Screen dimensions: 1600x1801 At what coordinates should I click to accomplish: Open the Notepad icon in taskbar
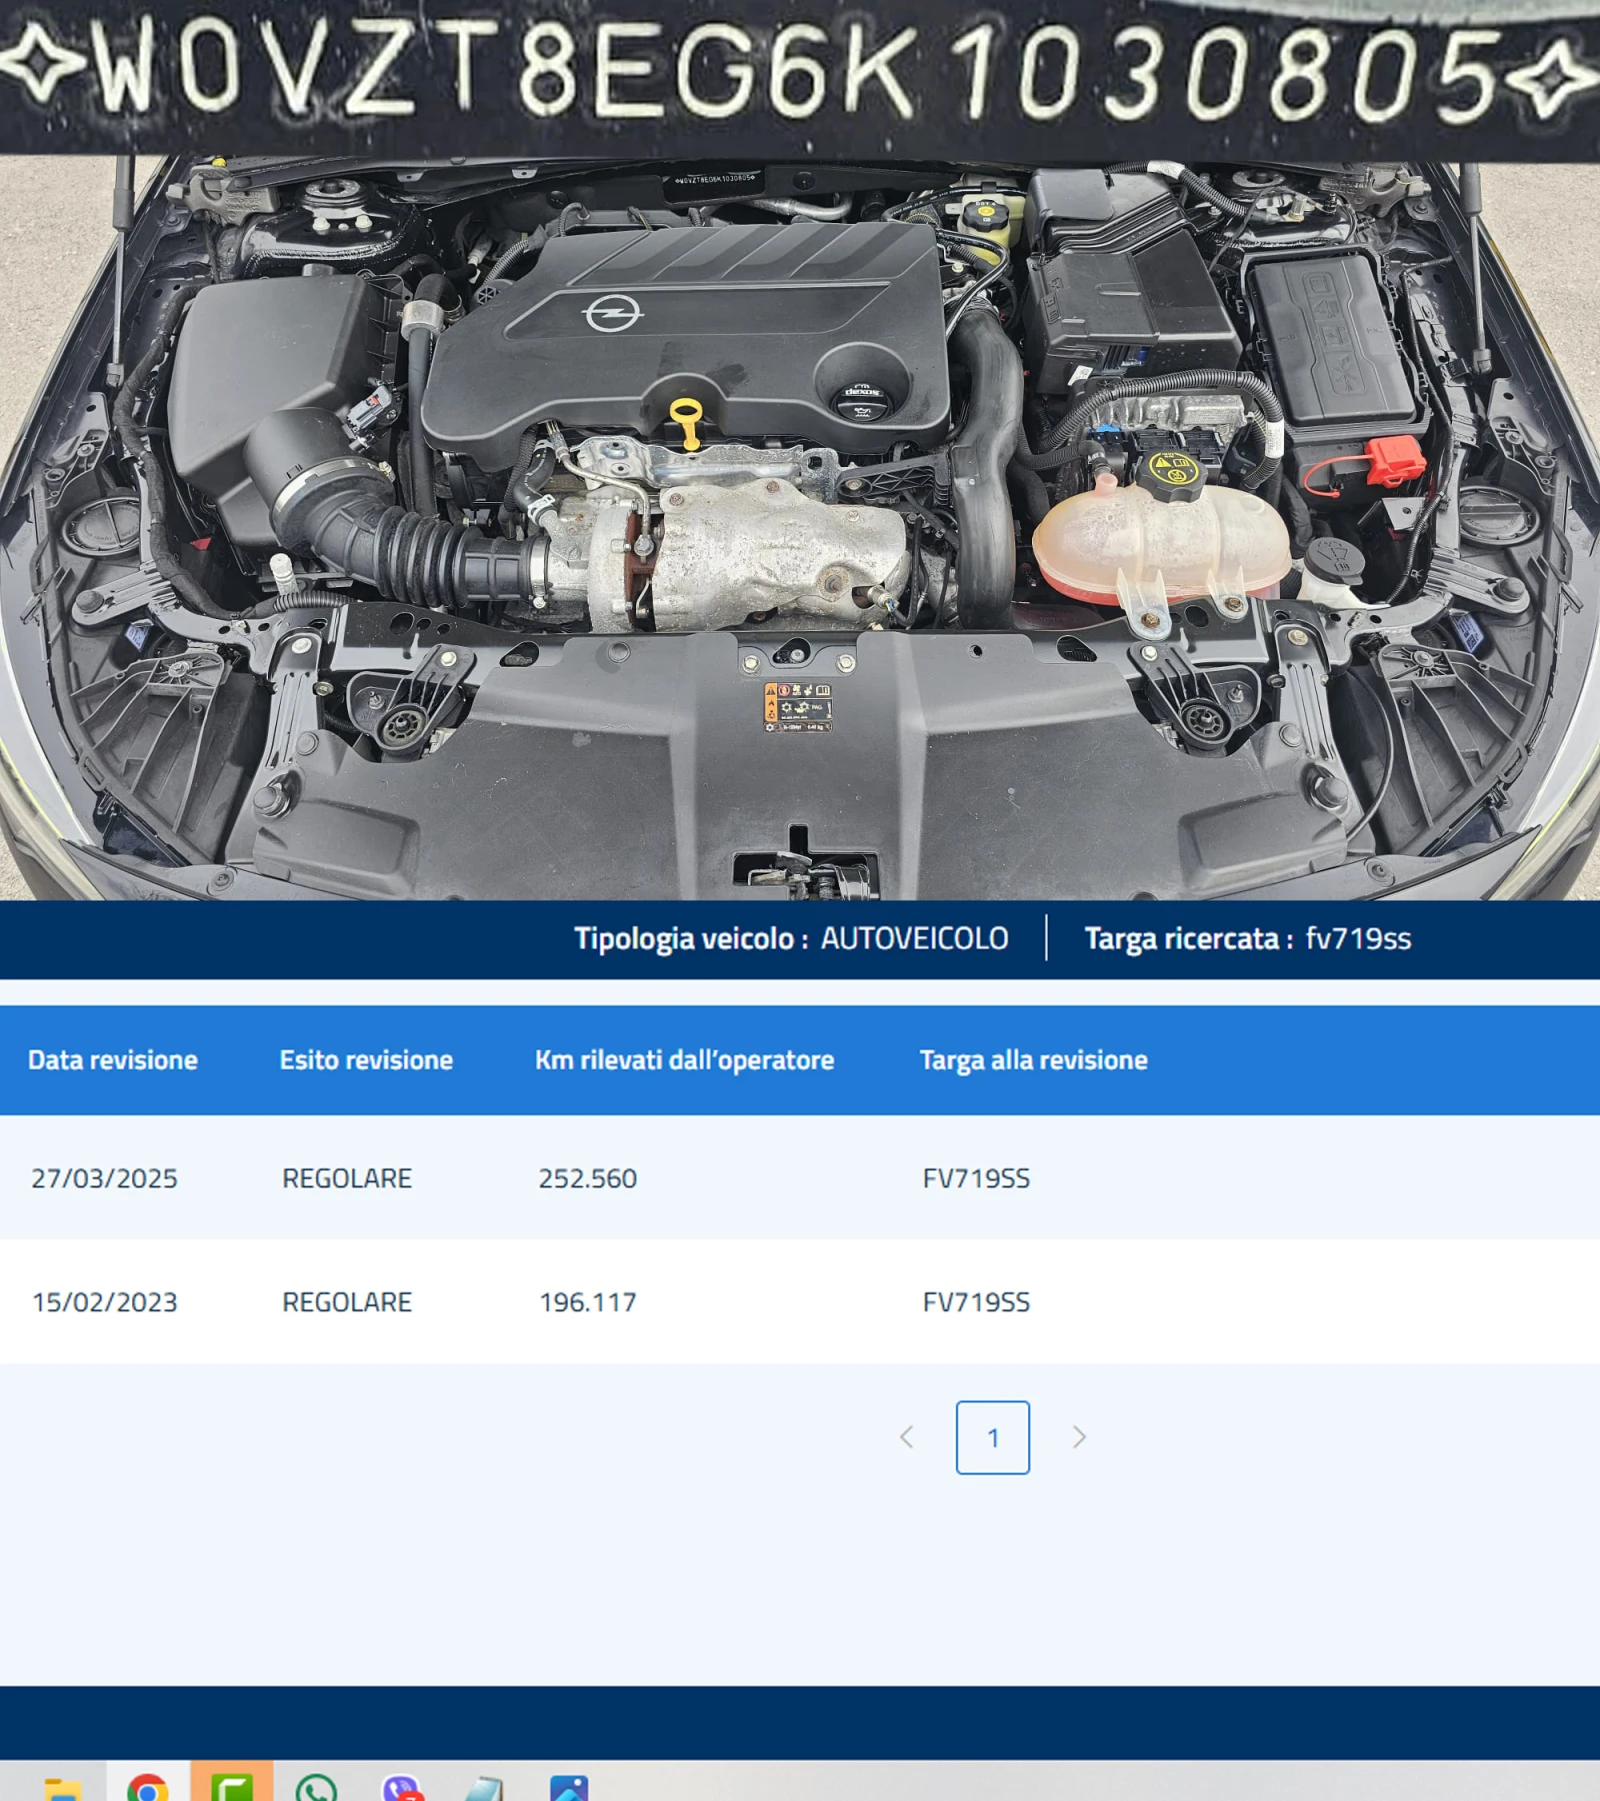tap(484, 1788)
